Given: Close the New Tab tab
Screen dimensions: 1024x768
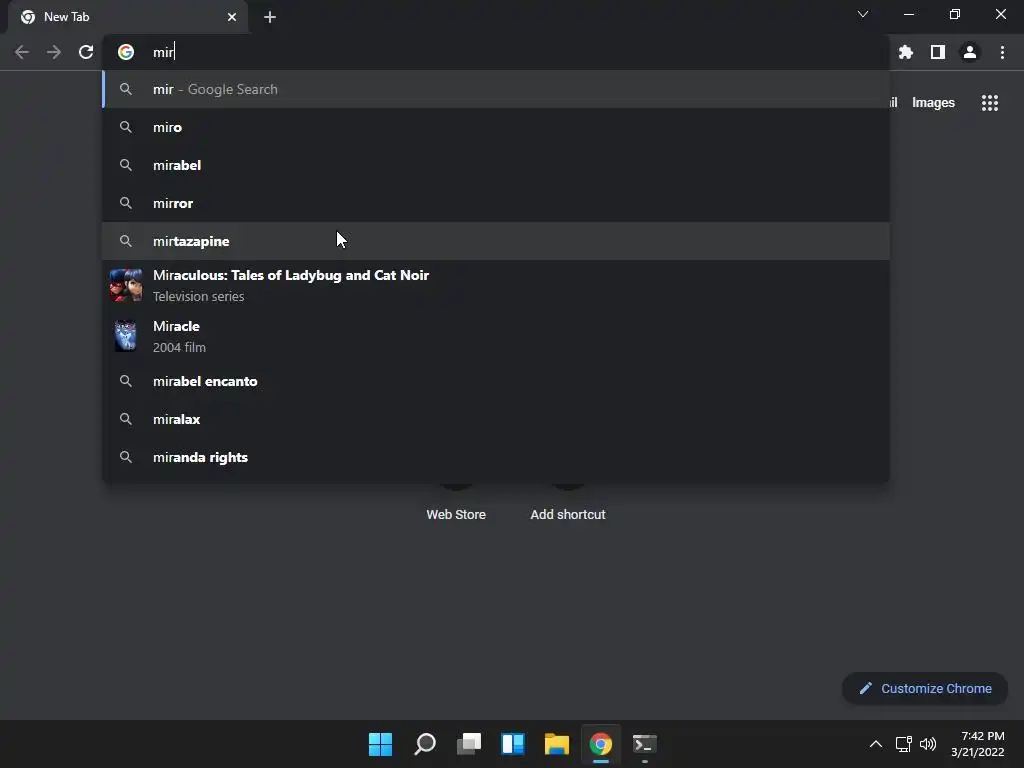Looking at the screenshot, I should click(x=232, y=17).
